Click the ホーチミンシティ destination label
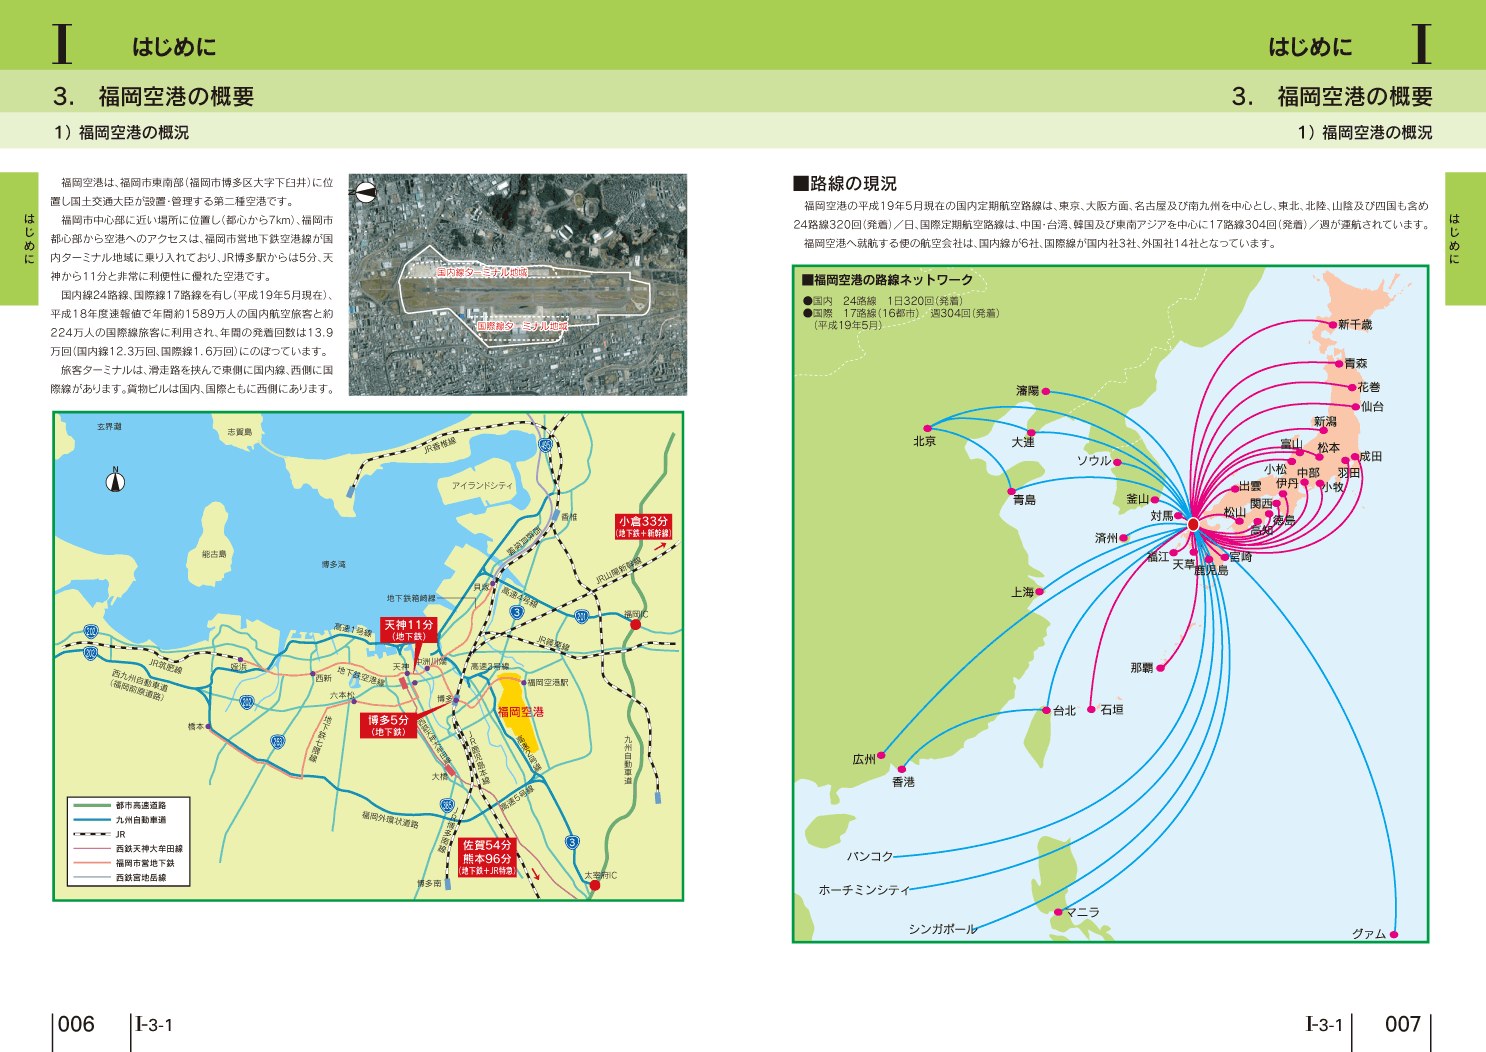The width and height of the screenshot is (1486, 1052). [865, 889]
